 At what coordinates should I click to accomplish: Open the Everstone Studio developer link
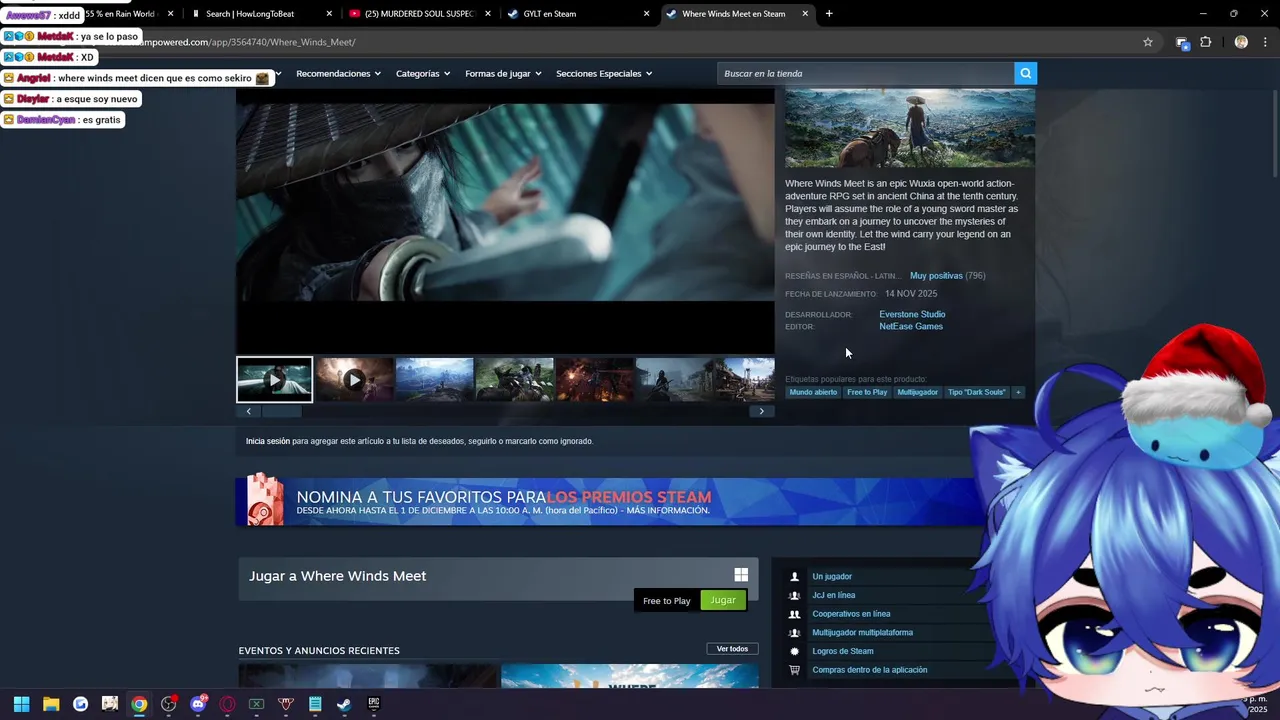pyautogui.click(x=912, y=314)
